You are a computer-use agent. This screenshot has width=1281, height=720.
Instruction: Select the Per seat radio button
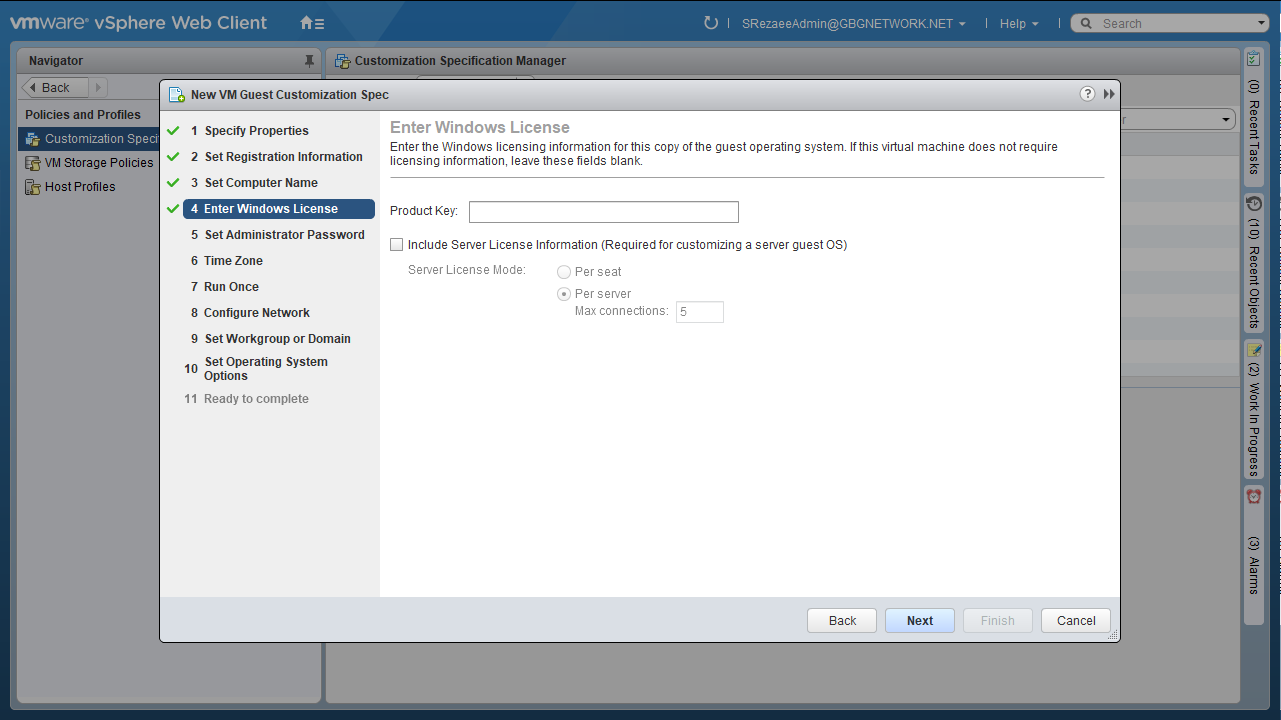pyautogui.click(x=564, y=272)
